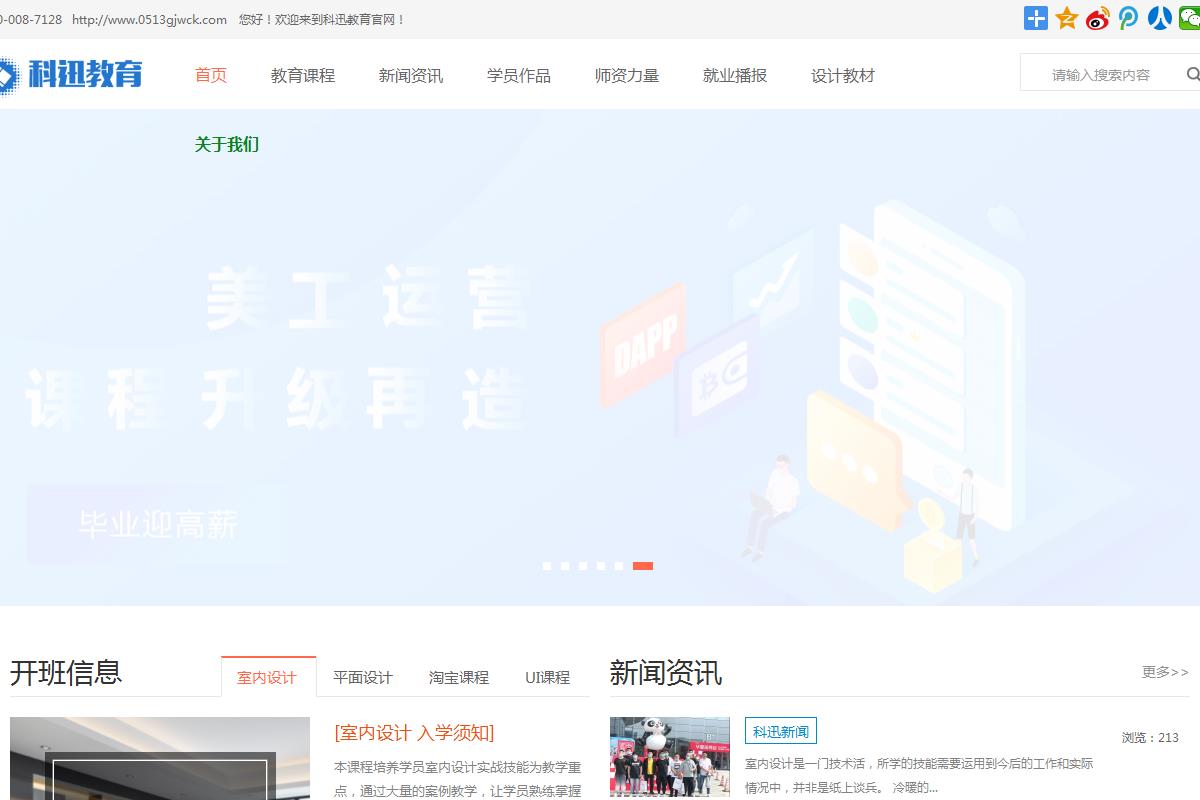Click the 科迅新闻 tag

coord(781,731)
